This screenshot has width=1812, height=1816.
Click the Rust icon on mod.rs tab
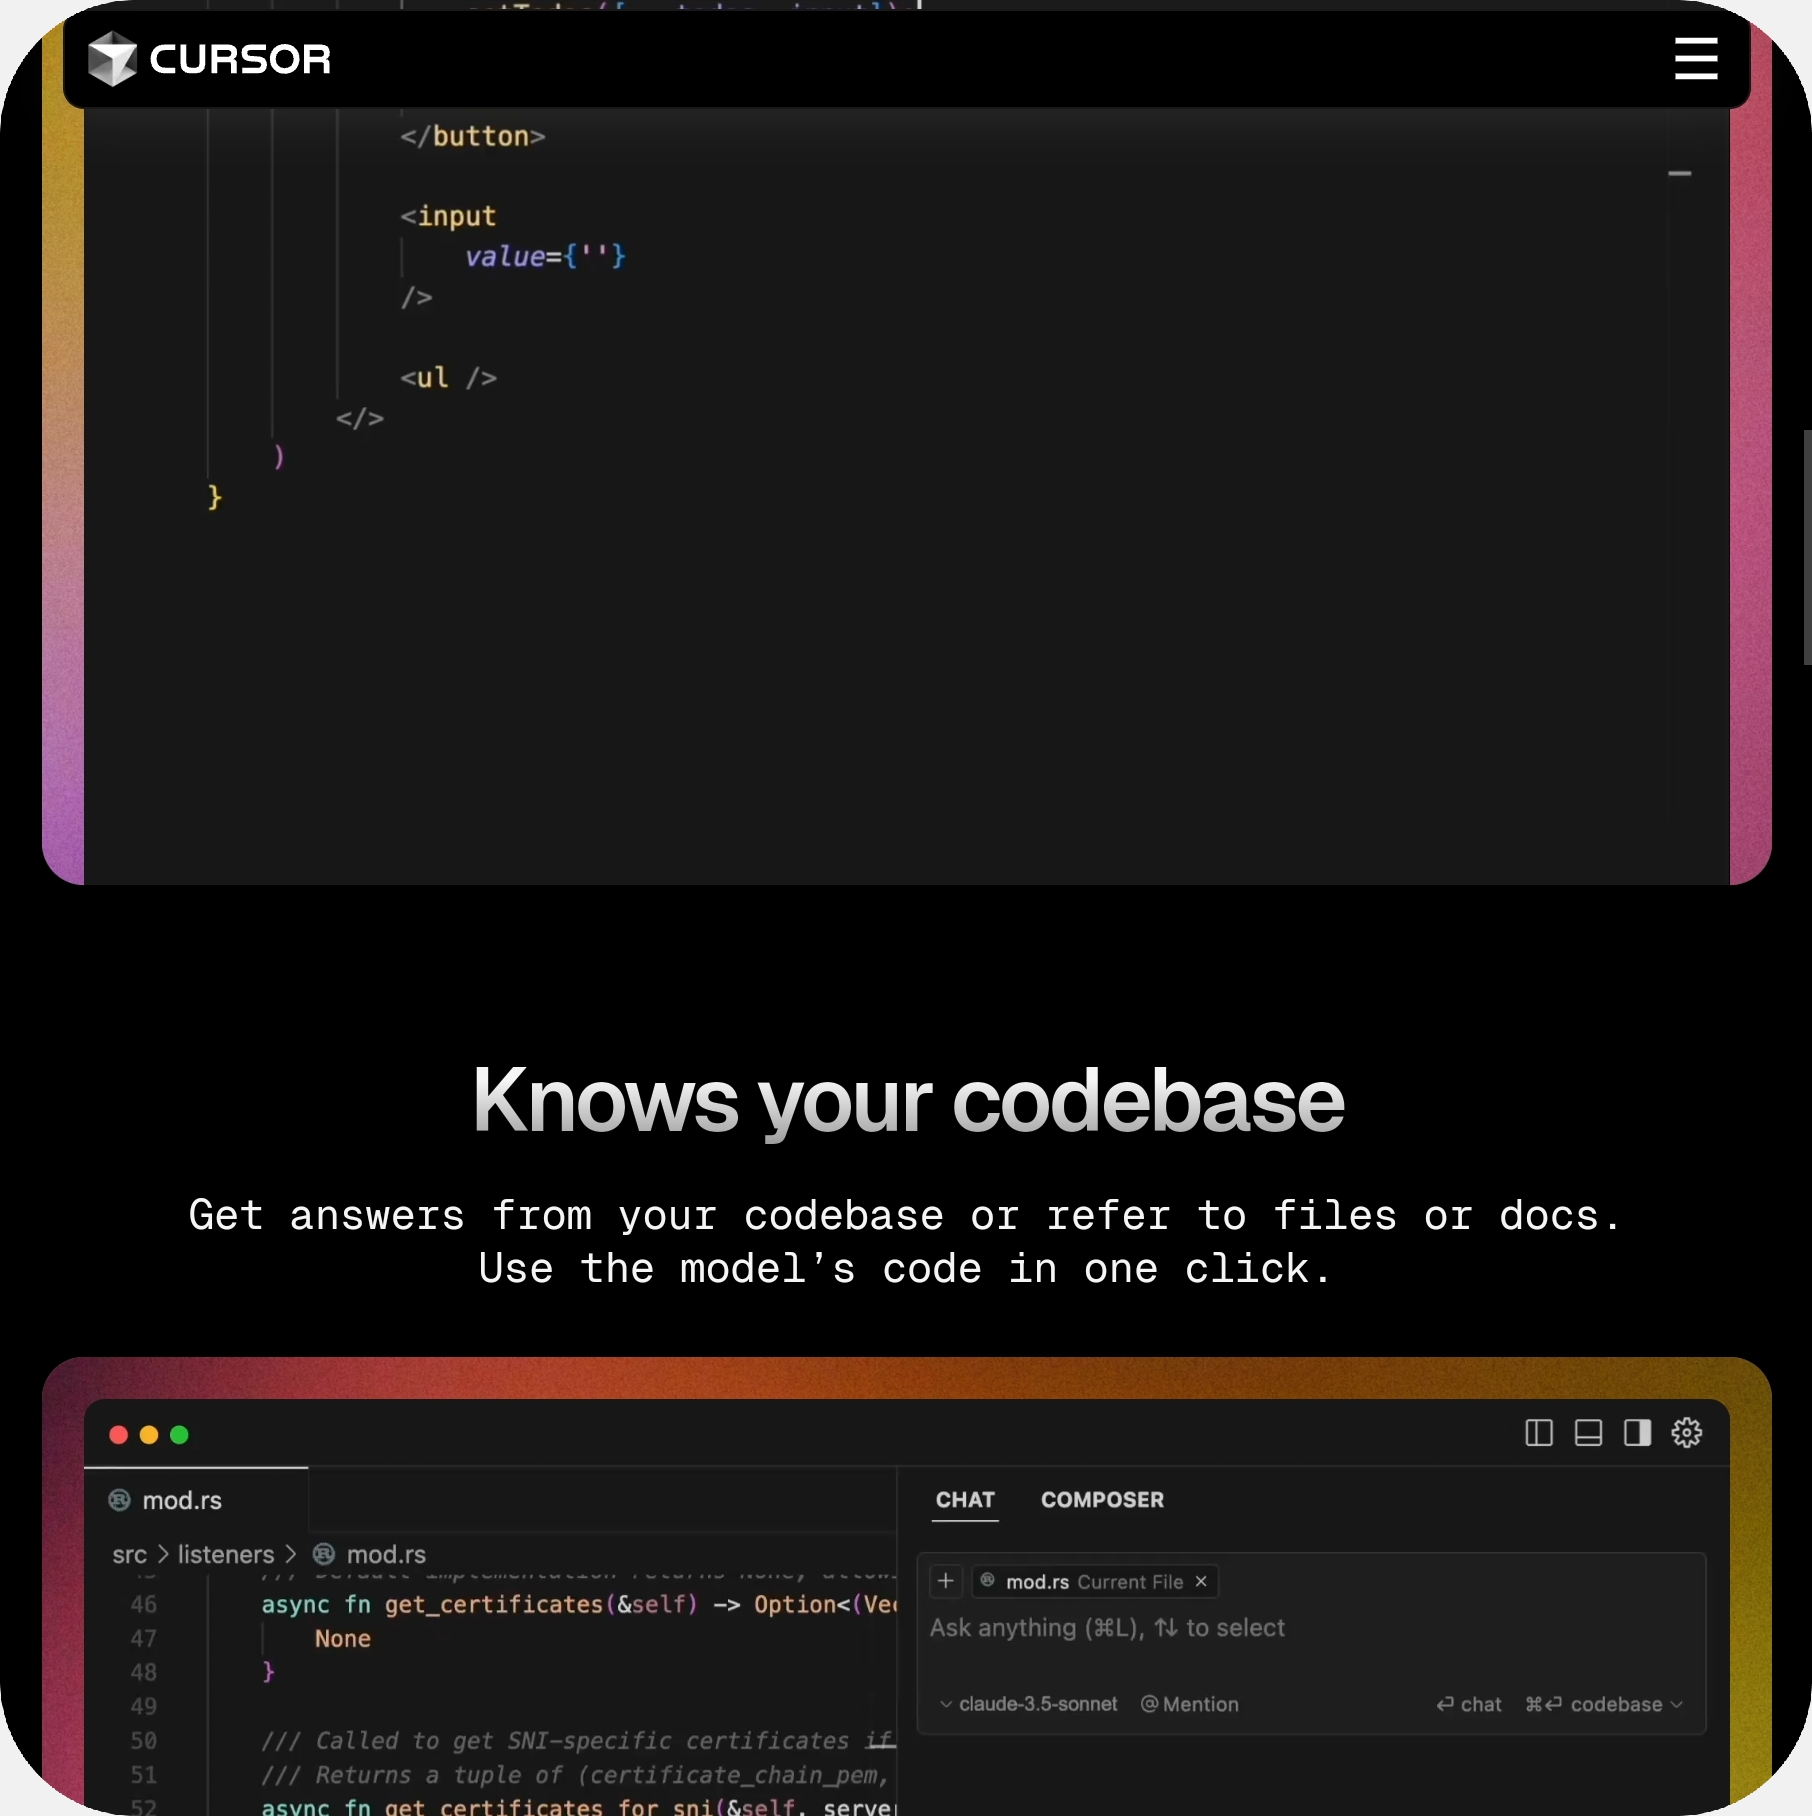pos(119,1500)
